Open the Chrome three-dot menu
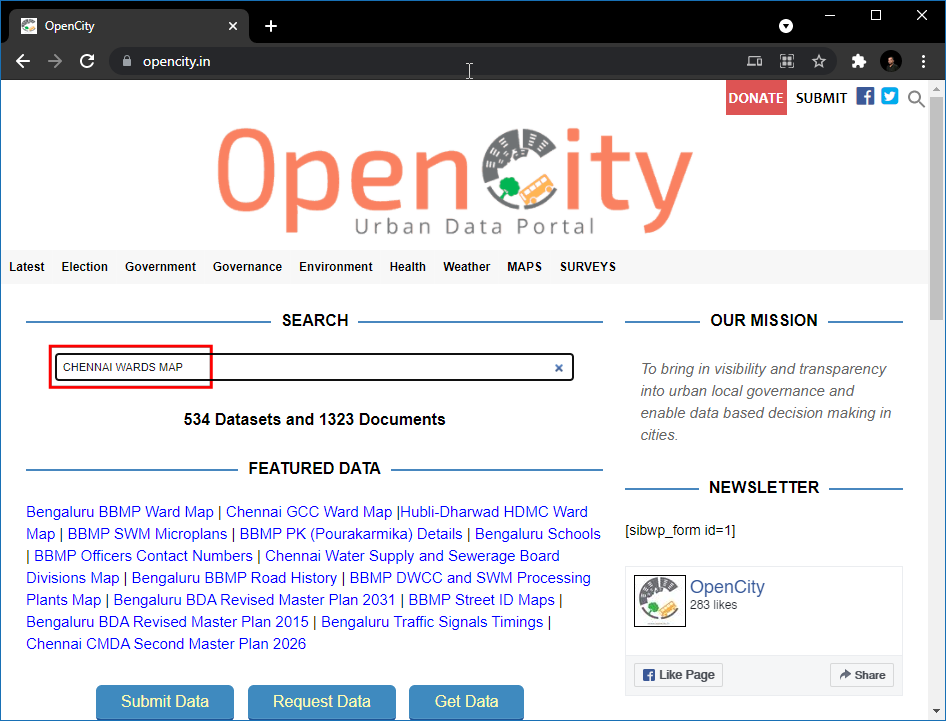 [923, 61]
